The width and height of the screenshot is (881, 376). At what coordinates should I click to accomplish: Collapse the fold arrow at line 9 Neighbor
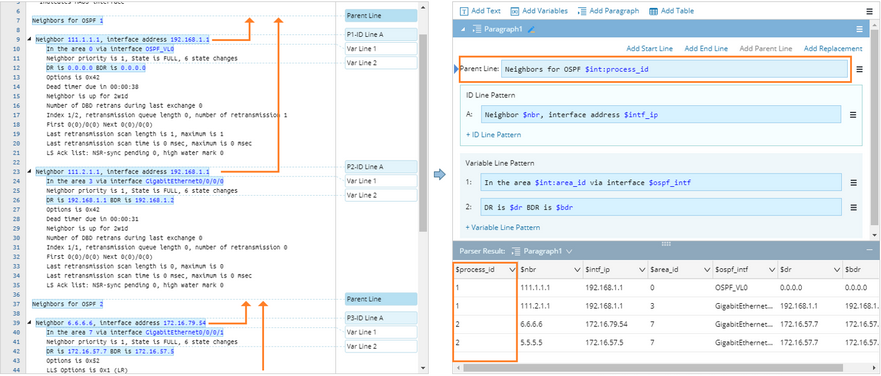pos(27,40)
